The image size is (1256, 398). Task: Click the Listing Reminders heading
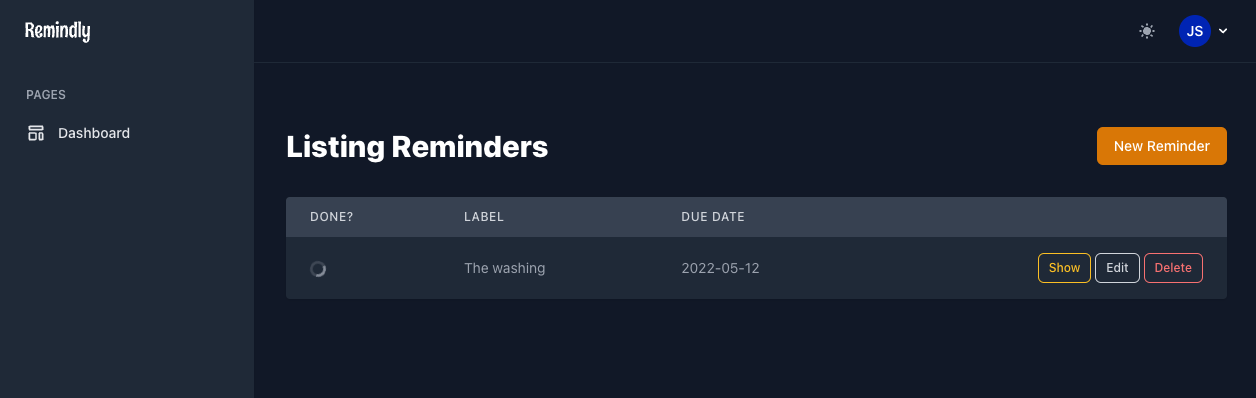pos(417,147)
